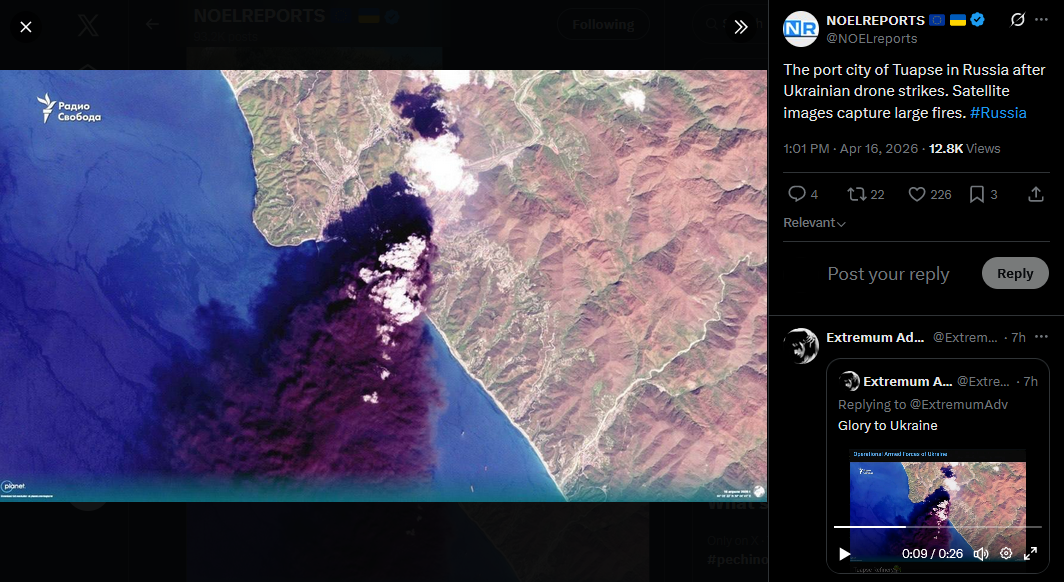This screenshot has width=1064, height=582.
Task: Open the video settings gear
Action: (x=1006, y=554)
